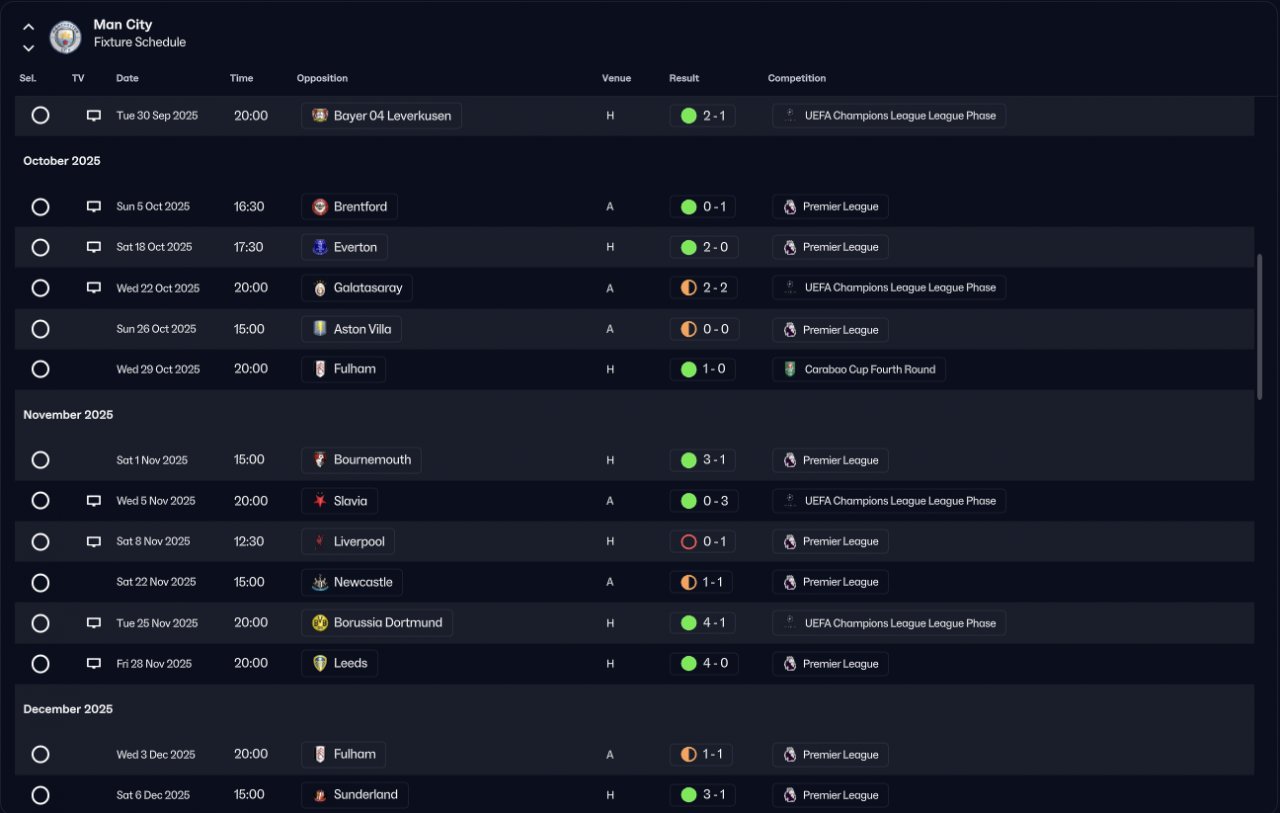Click the TV icon for Liverpool fixture
1280x813 pixels.
point(94,542)
